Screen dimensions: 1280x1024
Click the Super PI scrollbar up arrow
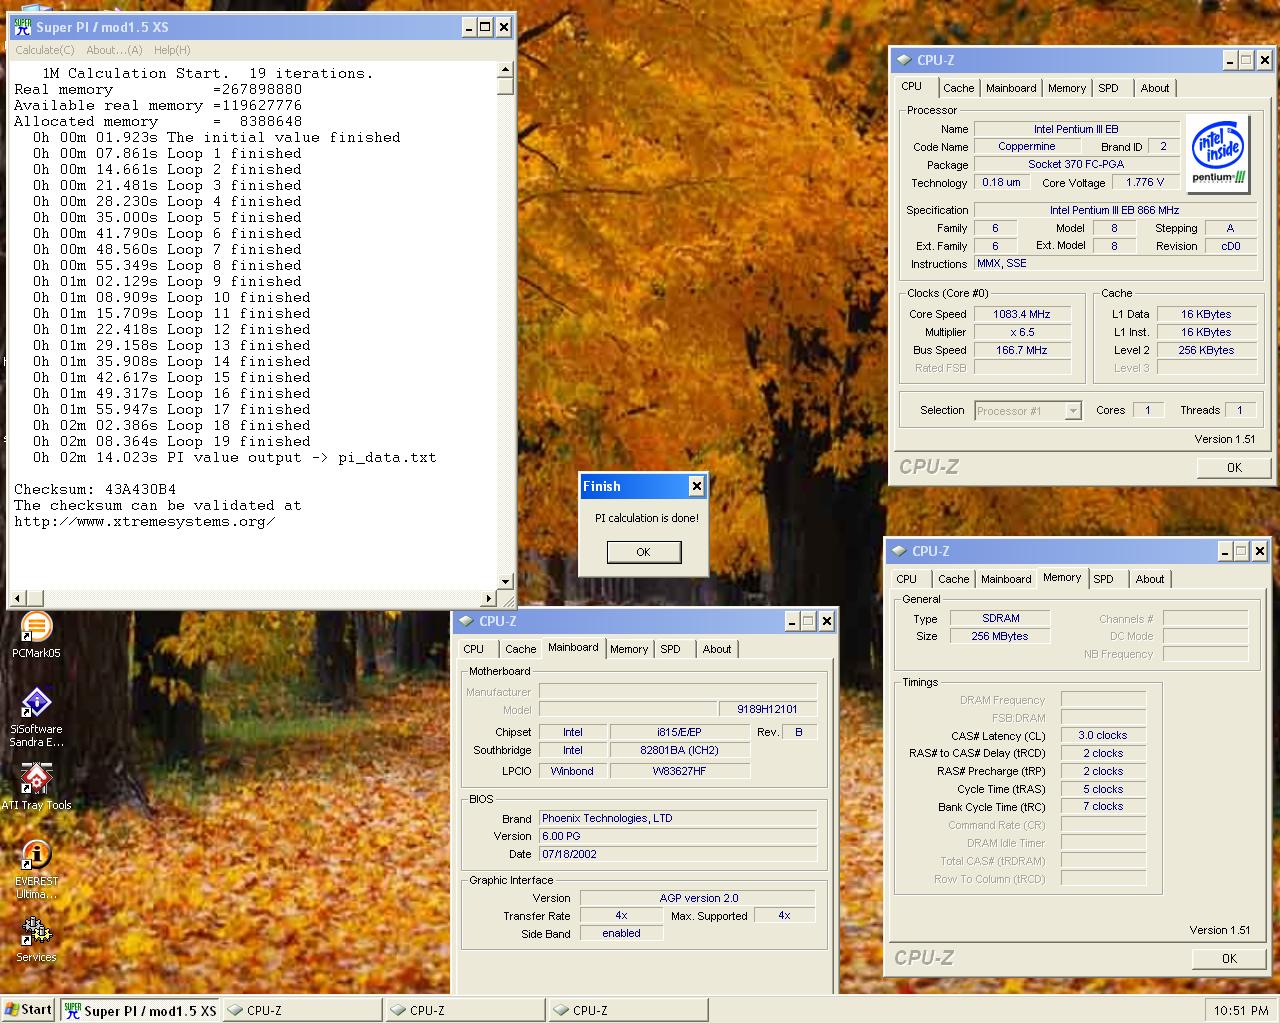(505, 70)
